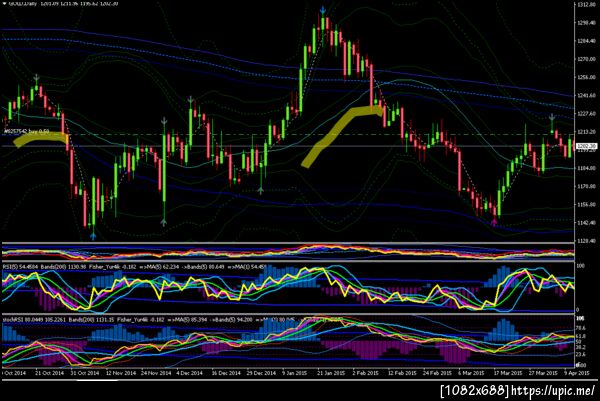Select the '#6257542 buy 0.50' order label
The image size is (600, 401).
pos(26,131)
